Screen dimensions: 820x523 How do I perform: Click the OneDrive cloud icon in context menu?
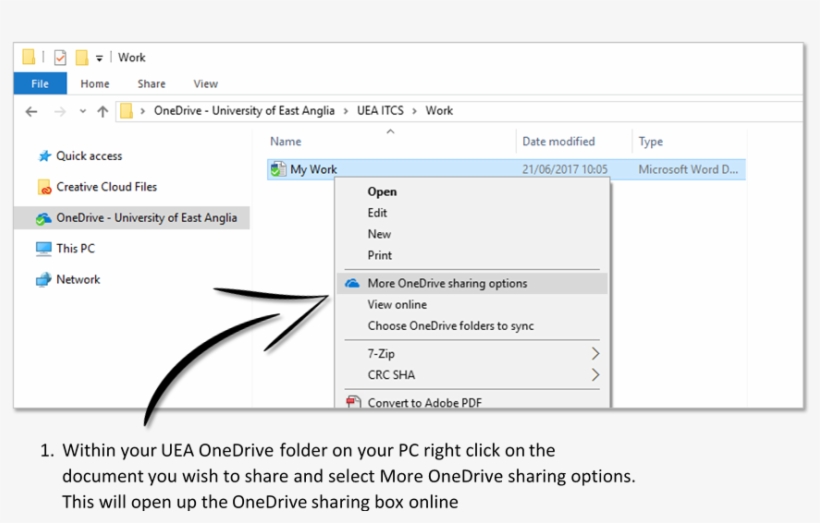point(352,283)
